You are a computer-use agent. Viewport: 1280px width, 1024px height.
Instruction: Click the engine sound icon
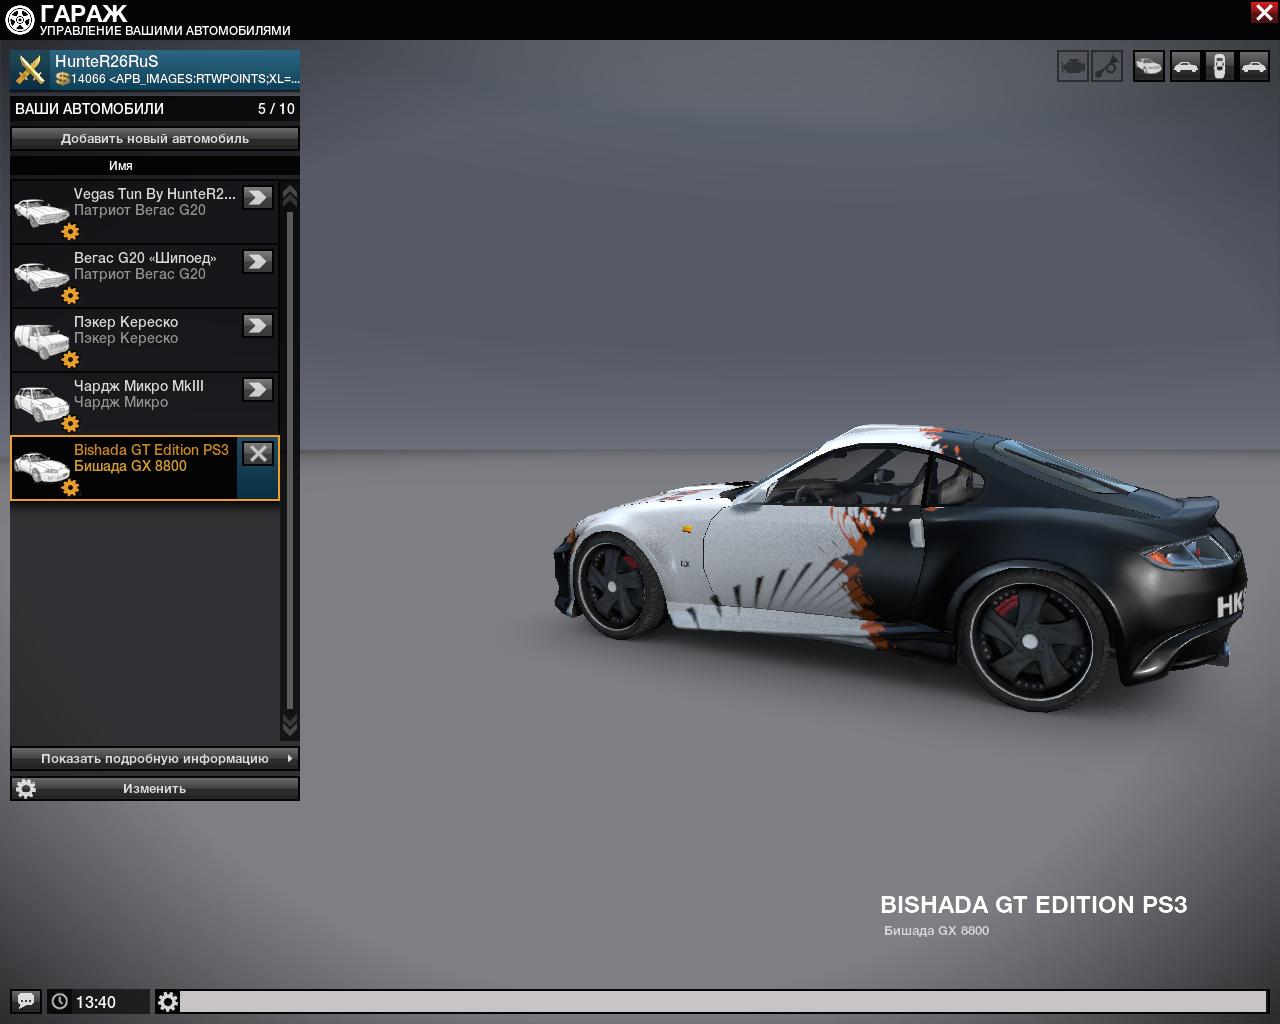[1072, 67]
